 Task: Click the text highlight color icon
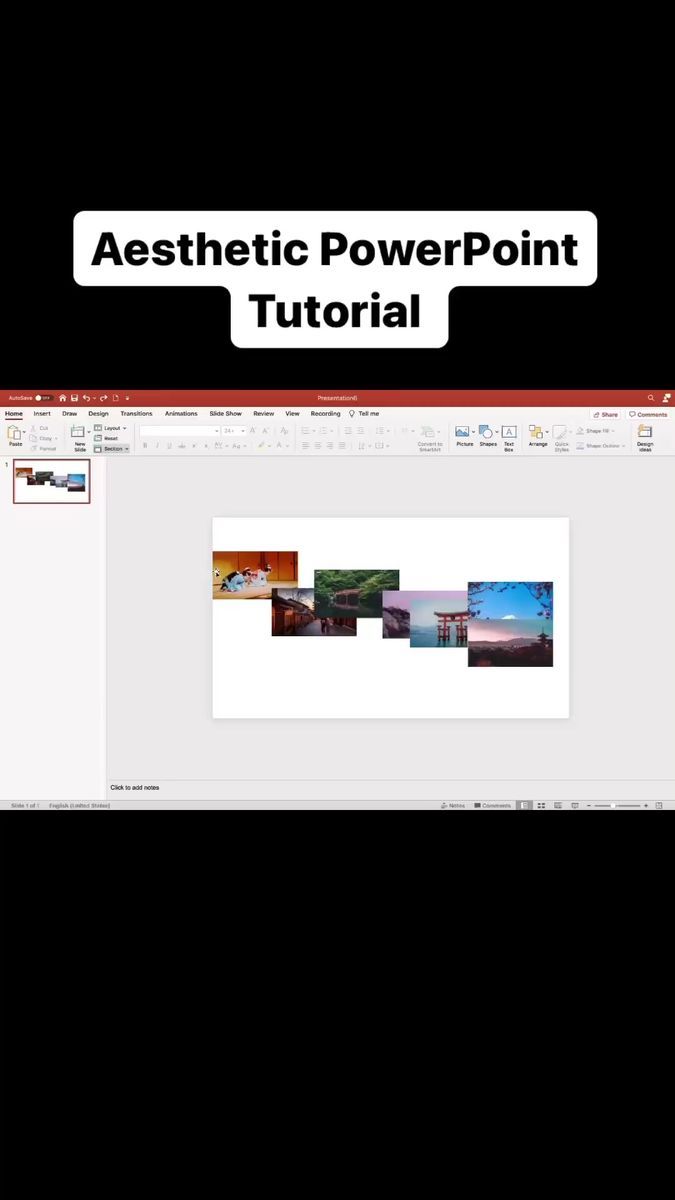point(260,446)
